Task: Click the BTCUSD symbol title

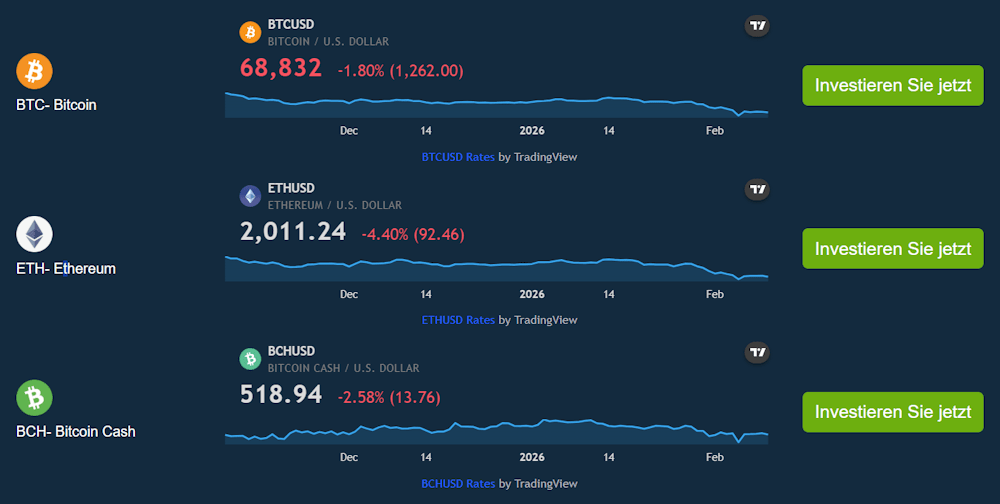Action: point(291,24)
